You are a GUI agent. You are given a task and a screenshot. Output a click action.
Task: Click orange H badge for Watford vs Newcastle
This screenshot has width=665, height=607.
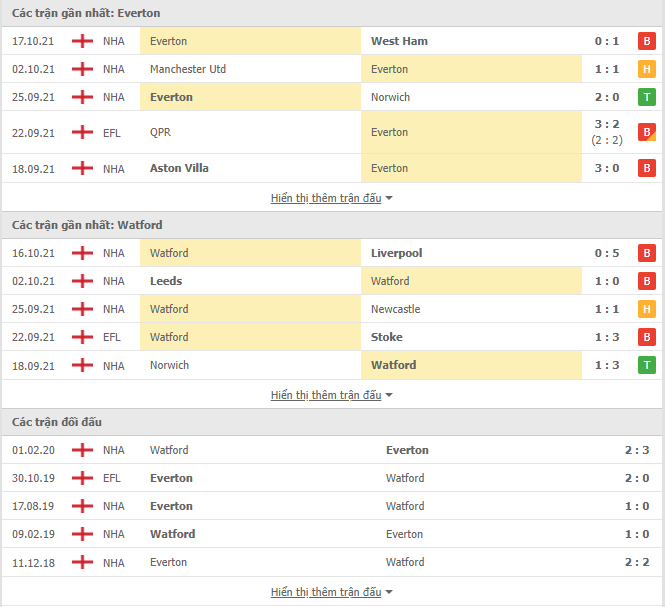click(x=647, y=309)
